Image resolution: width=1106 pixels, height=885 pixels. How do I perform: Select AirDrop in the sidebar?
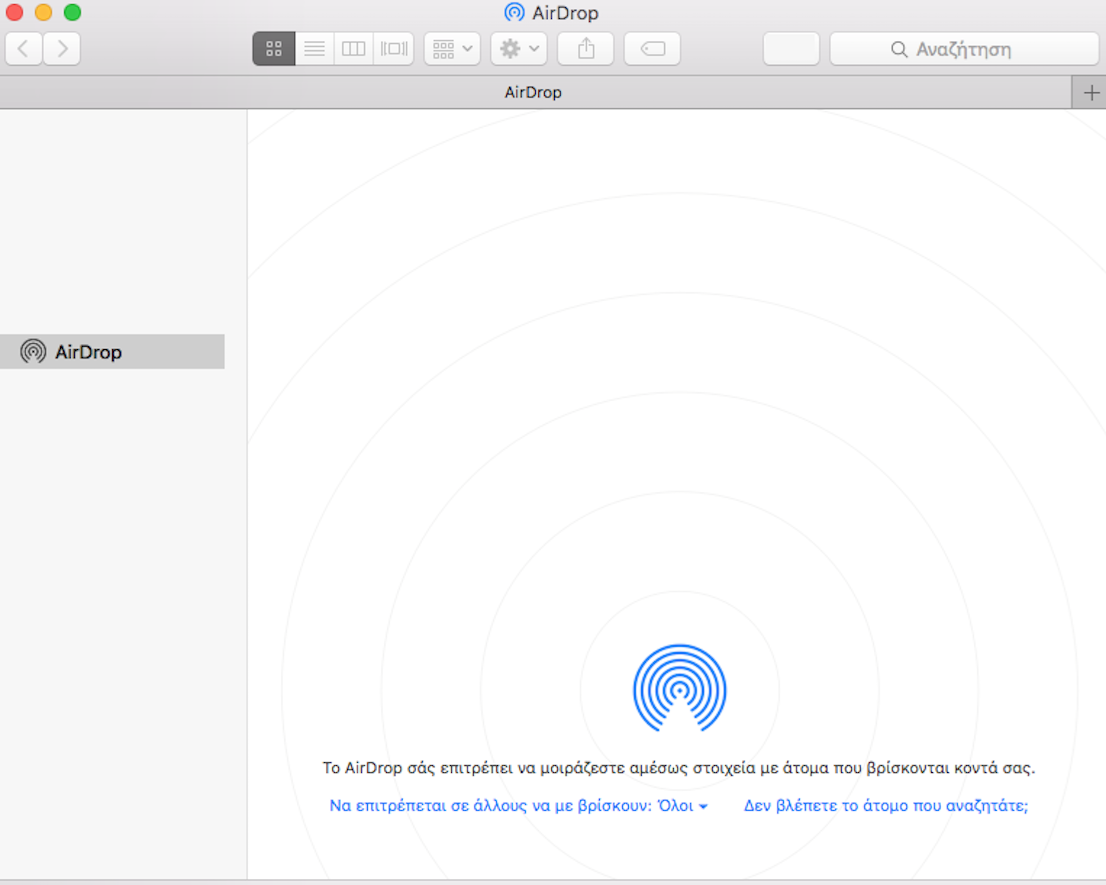[x=112, y=351]
